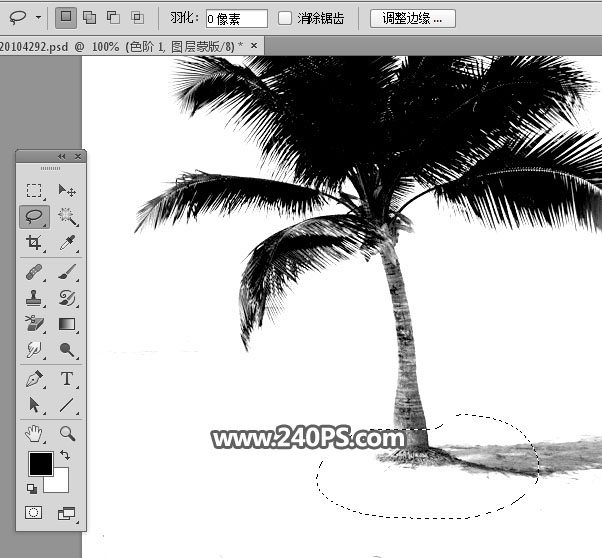Enable Add to Selection mode
Image resolution: width=602 pixels, height=558 pixels.
[x=89, y=17]
